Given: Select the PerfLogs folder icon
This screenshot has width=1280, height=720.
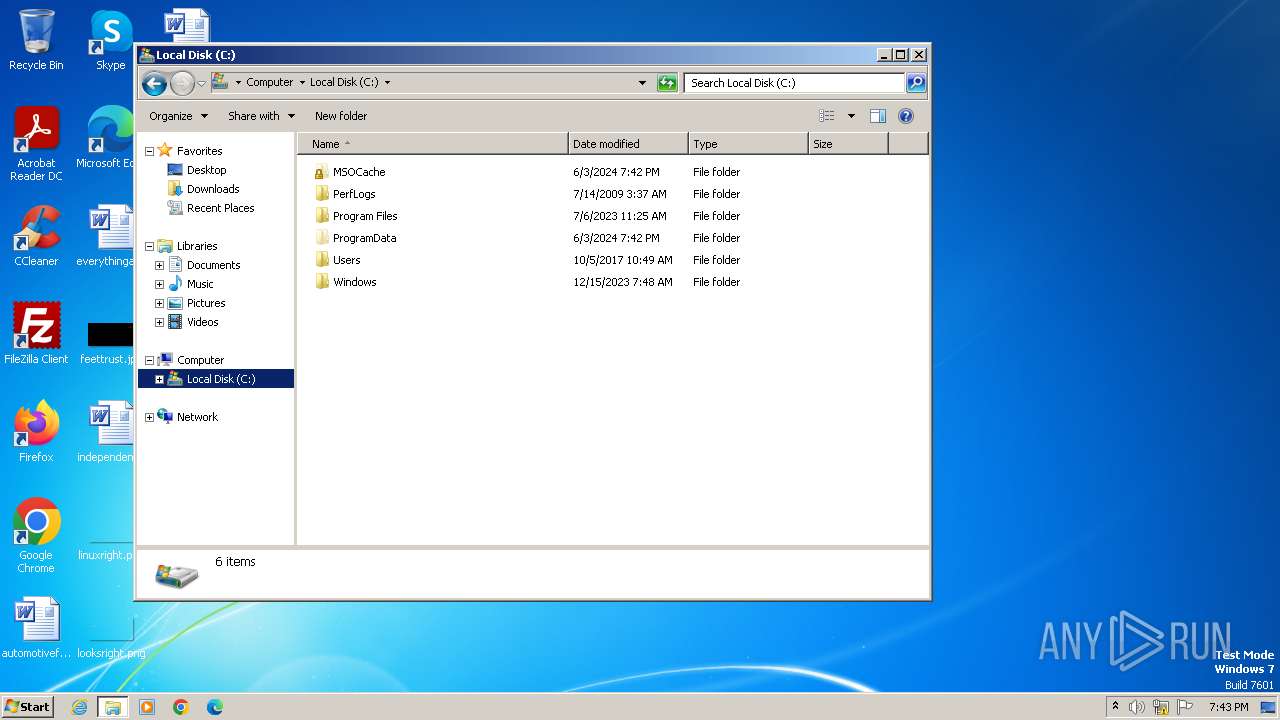Looking at the screenshot, I should (321, 194).
